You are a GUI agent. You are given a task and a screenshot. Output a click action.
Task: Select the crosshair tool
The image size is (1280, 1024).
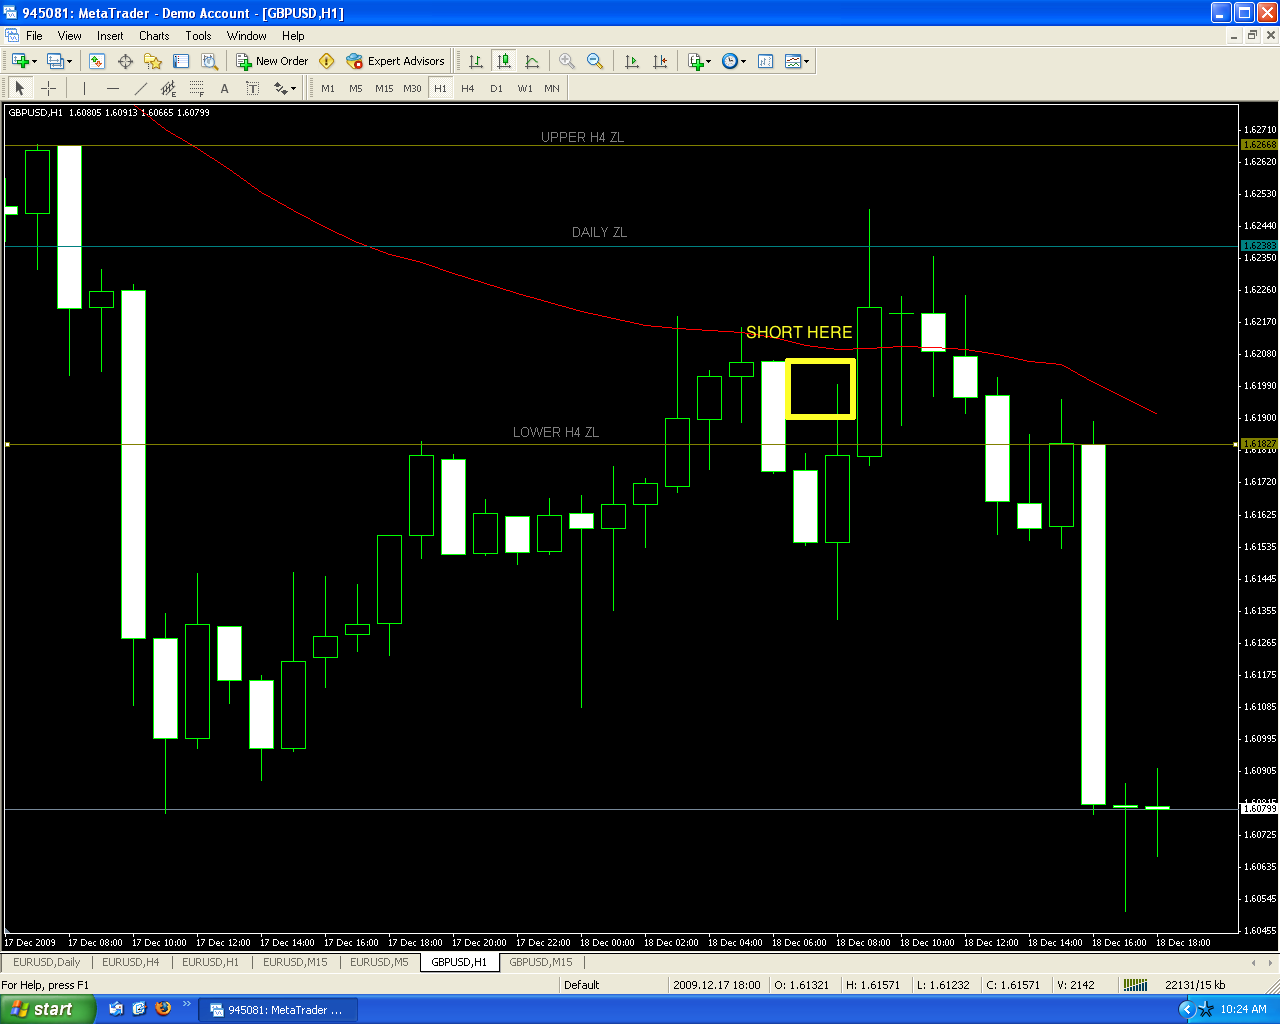pos(48,88)
